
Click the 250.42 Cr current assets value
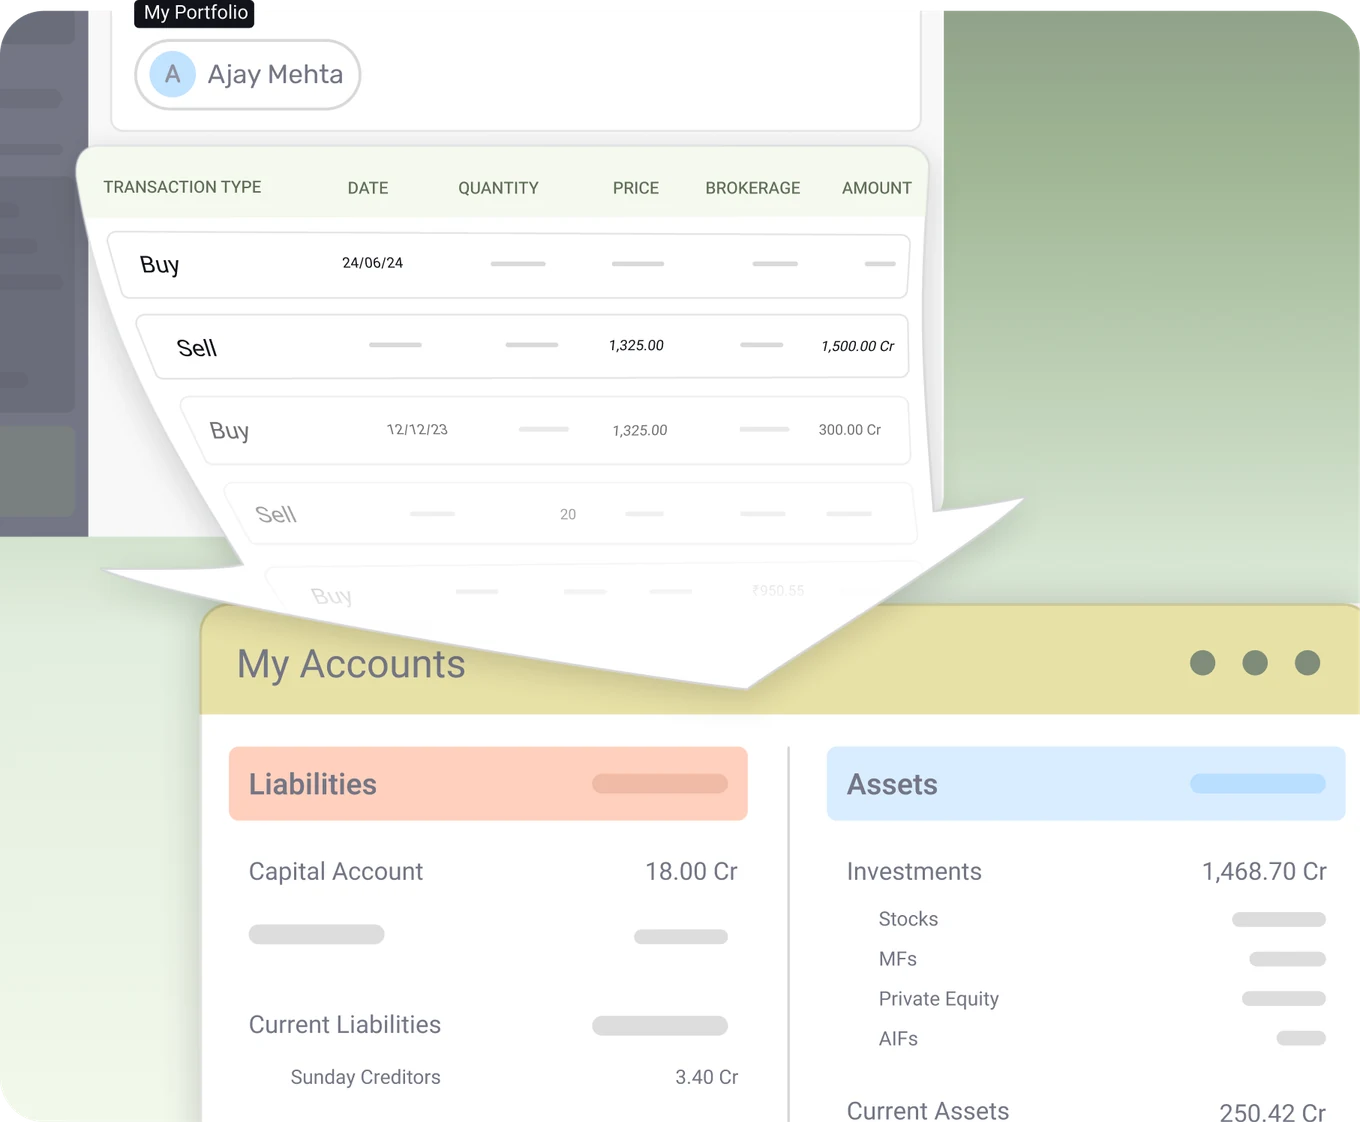click(x=1273, y=1113)
